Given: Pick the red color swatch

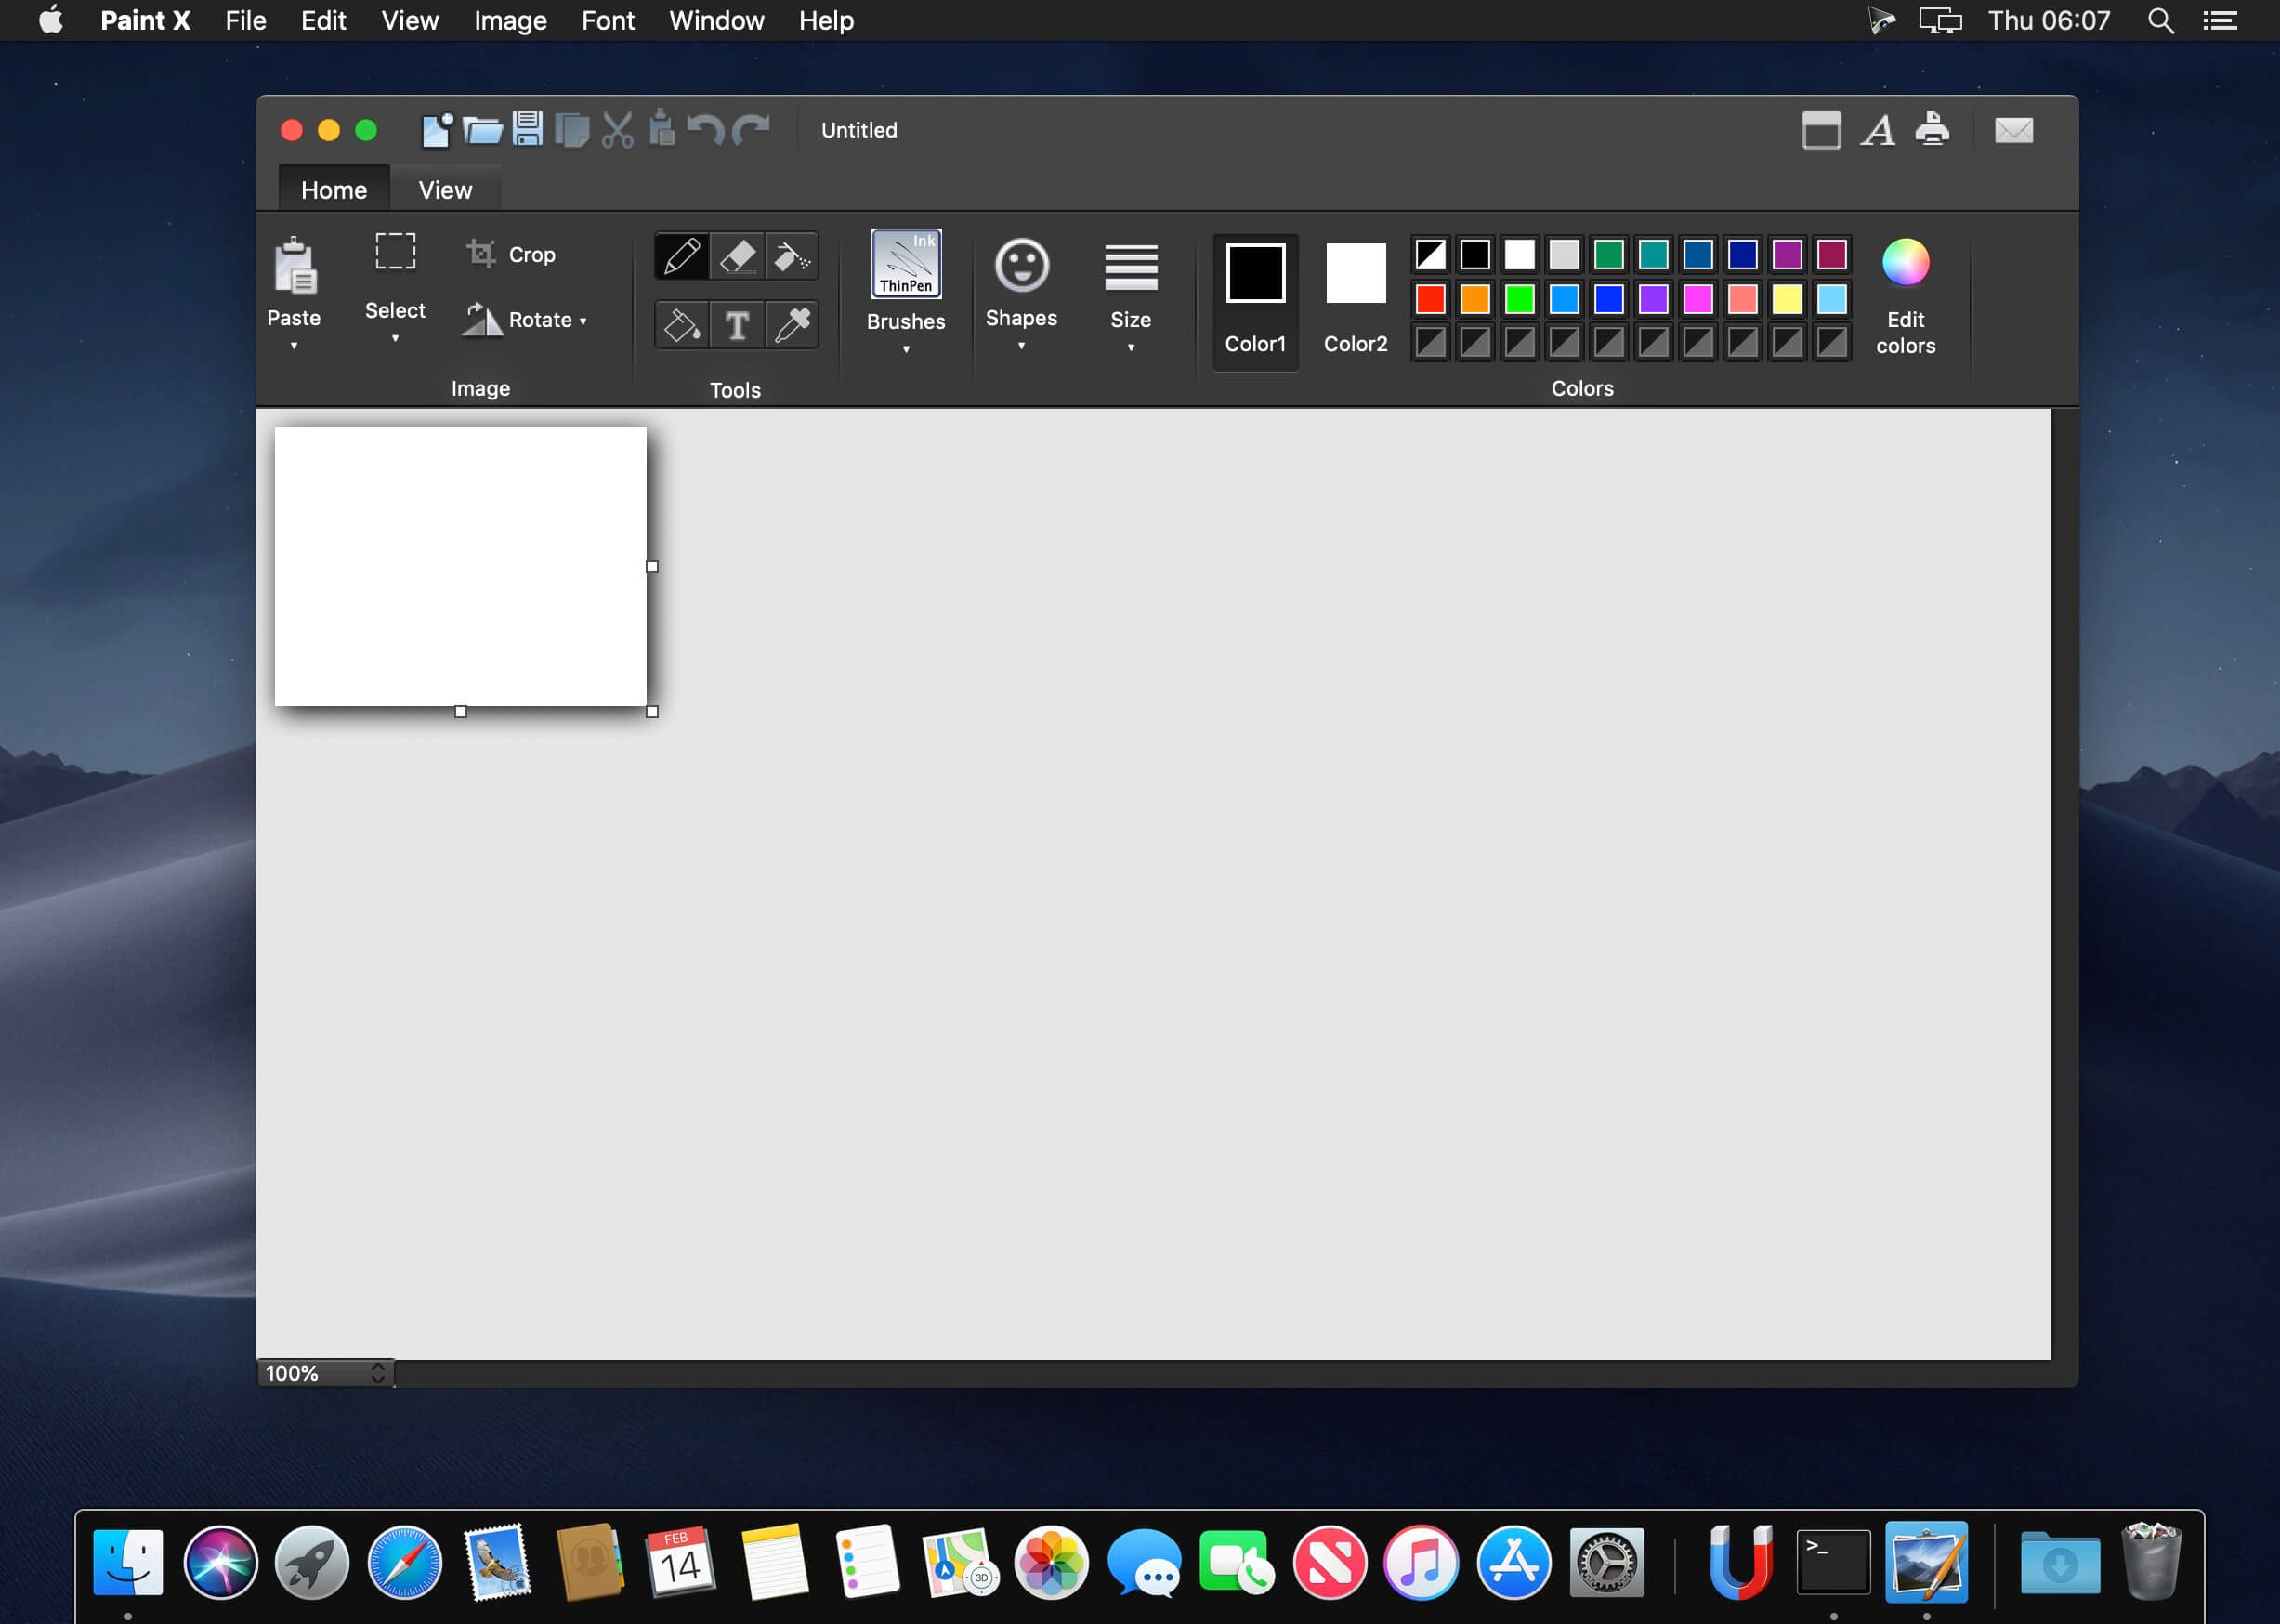Looking at the screenshot, I should click(x=1430, y=299).
